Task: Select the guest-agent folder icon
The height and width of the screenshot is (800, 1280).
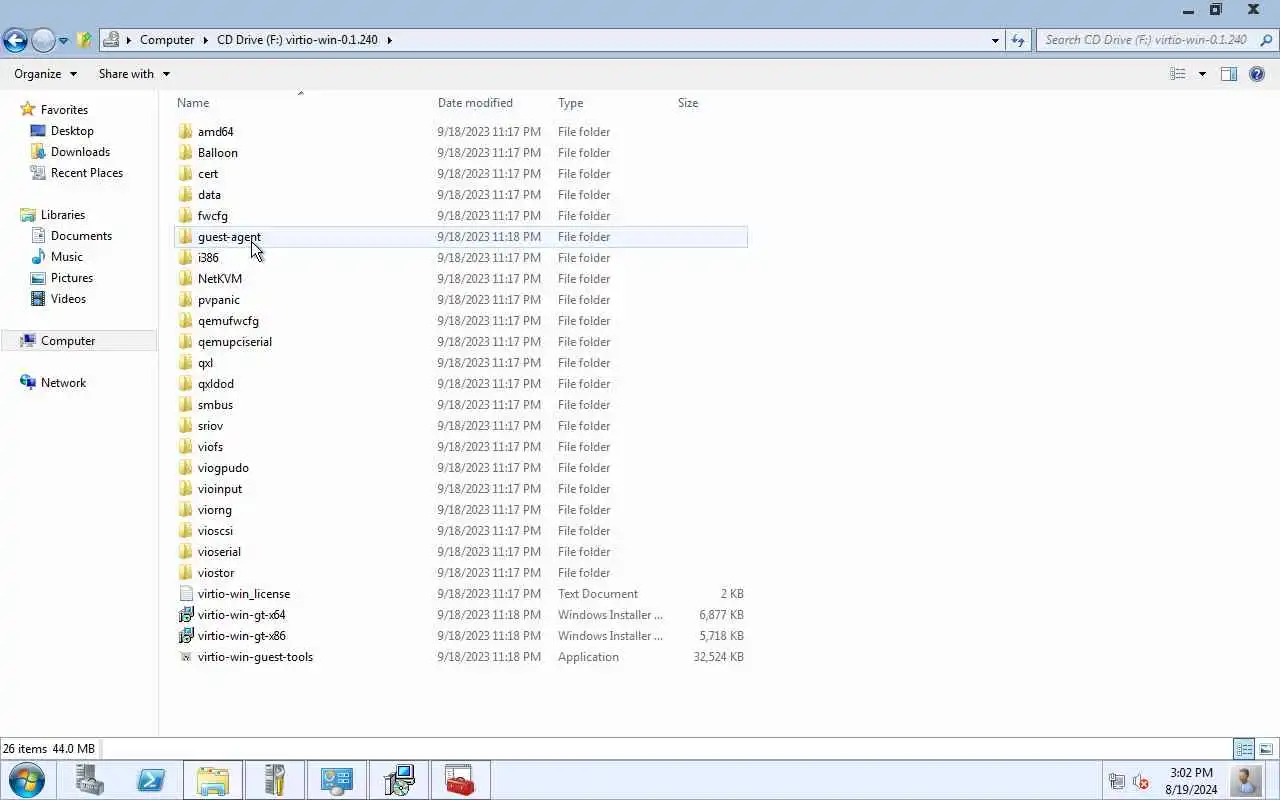Action: (185, 236)
